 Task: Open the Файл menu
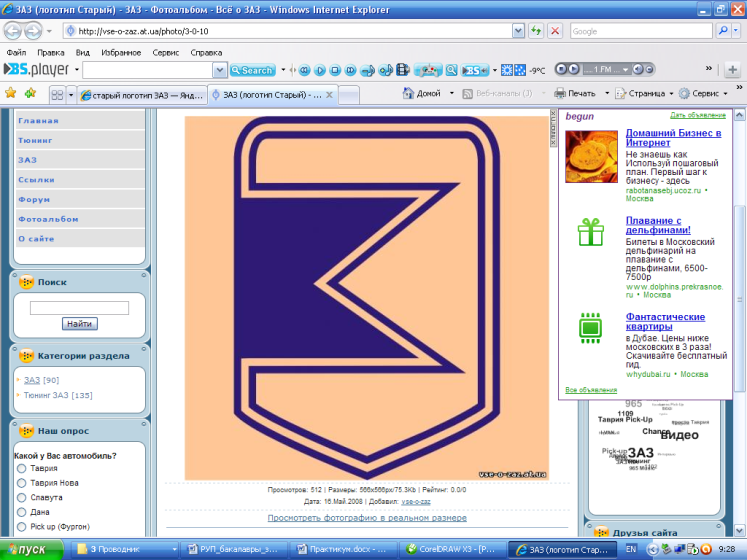16,52
